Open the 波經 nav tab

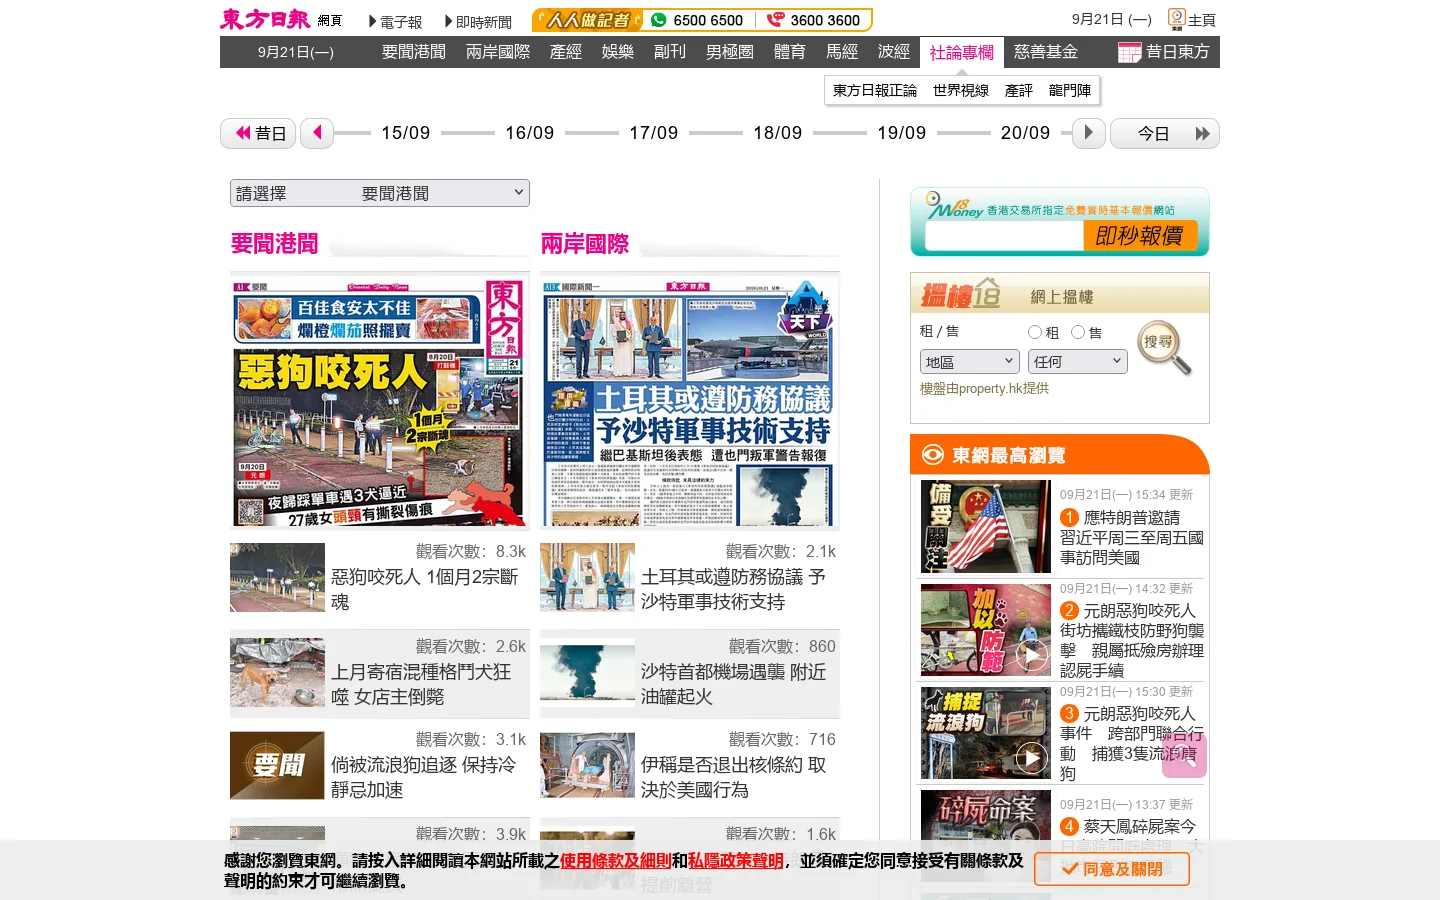(894, 52)
